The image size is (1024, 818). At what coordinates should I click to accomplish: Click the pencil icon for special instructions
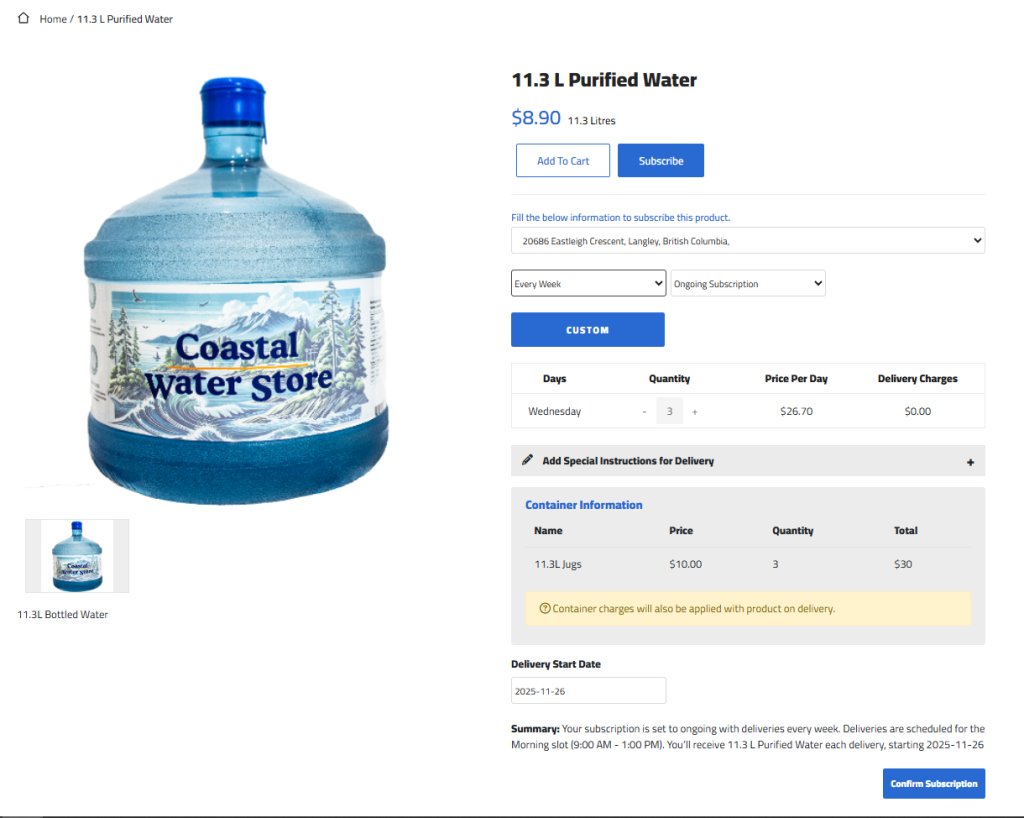pyautogui.click(x=528, y=461)
